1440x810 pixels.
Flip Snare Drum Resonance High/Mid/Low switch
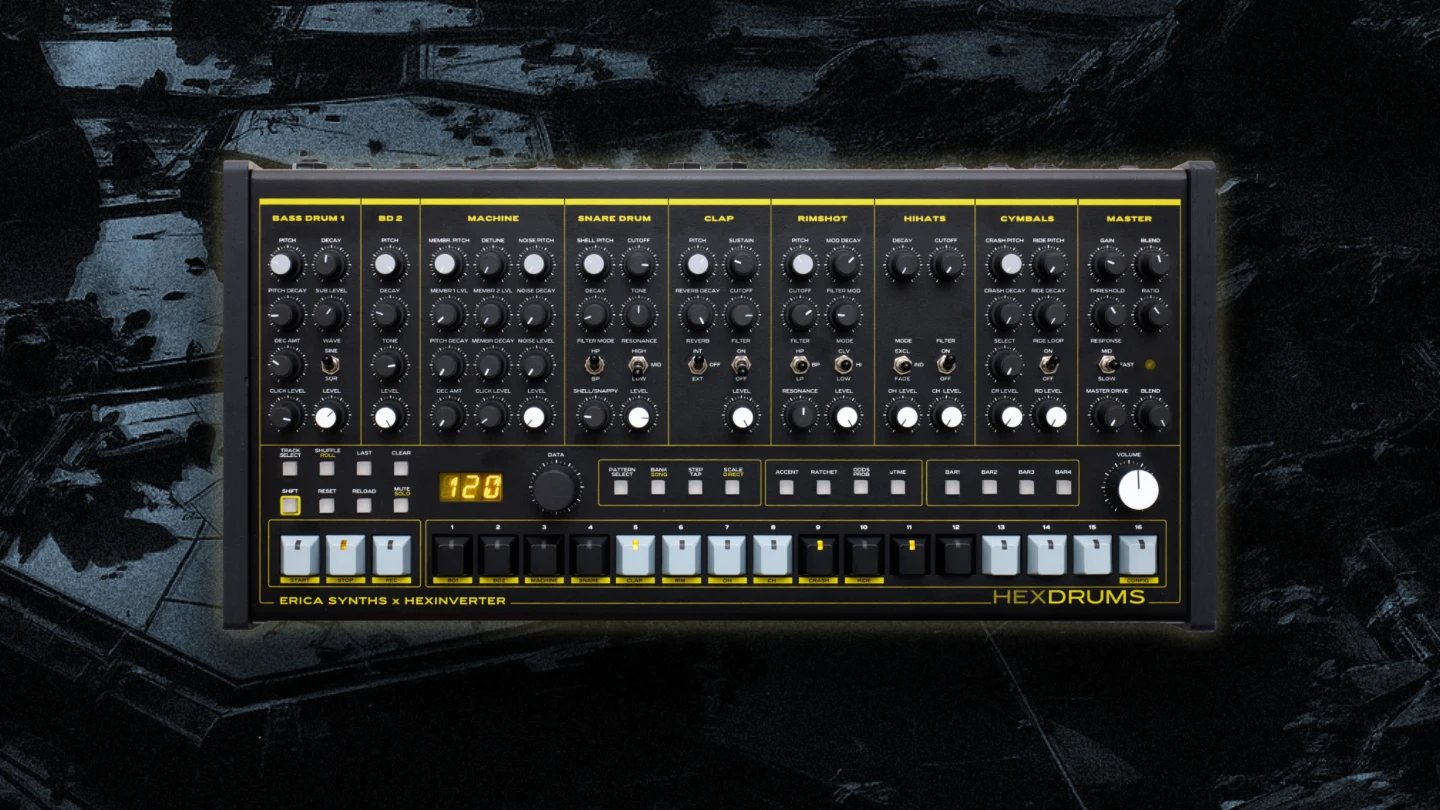(638, 365)
